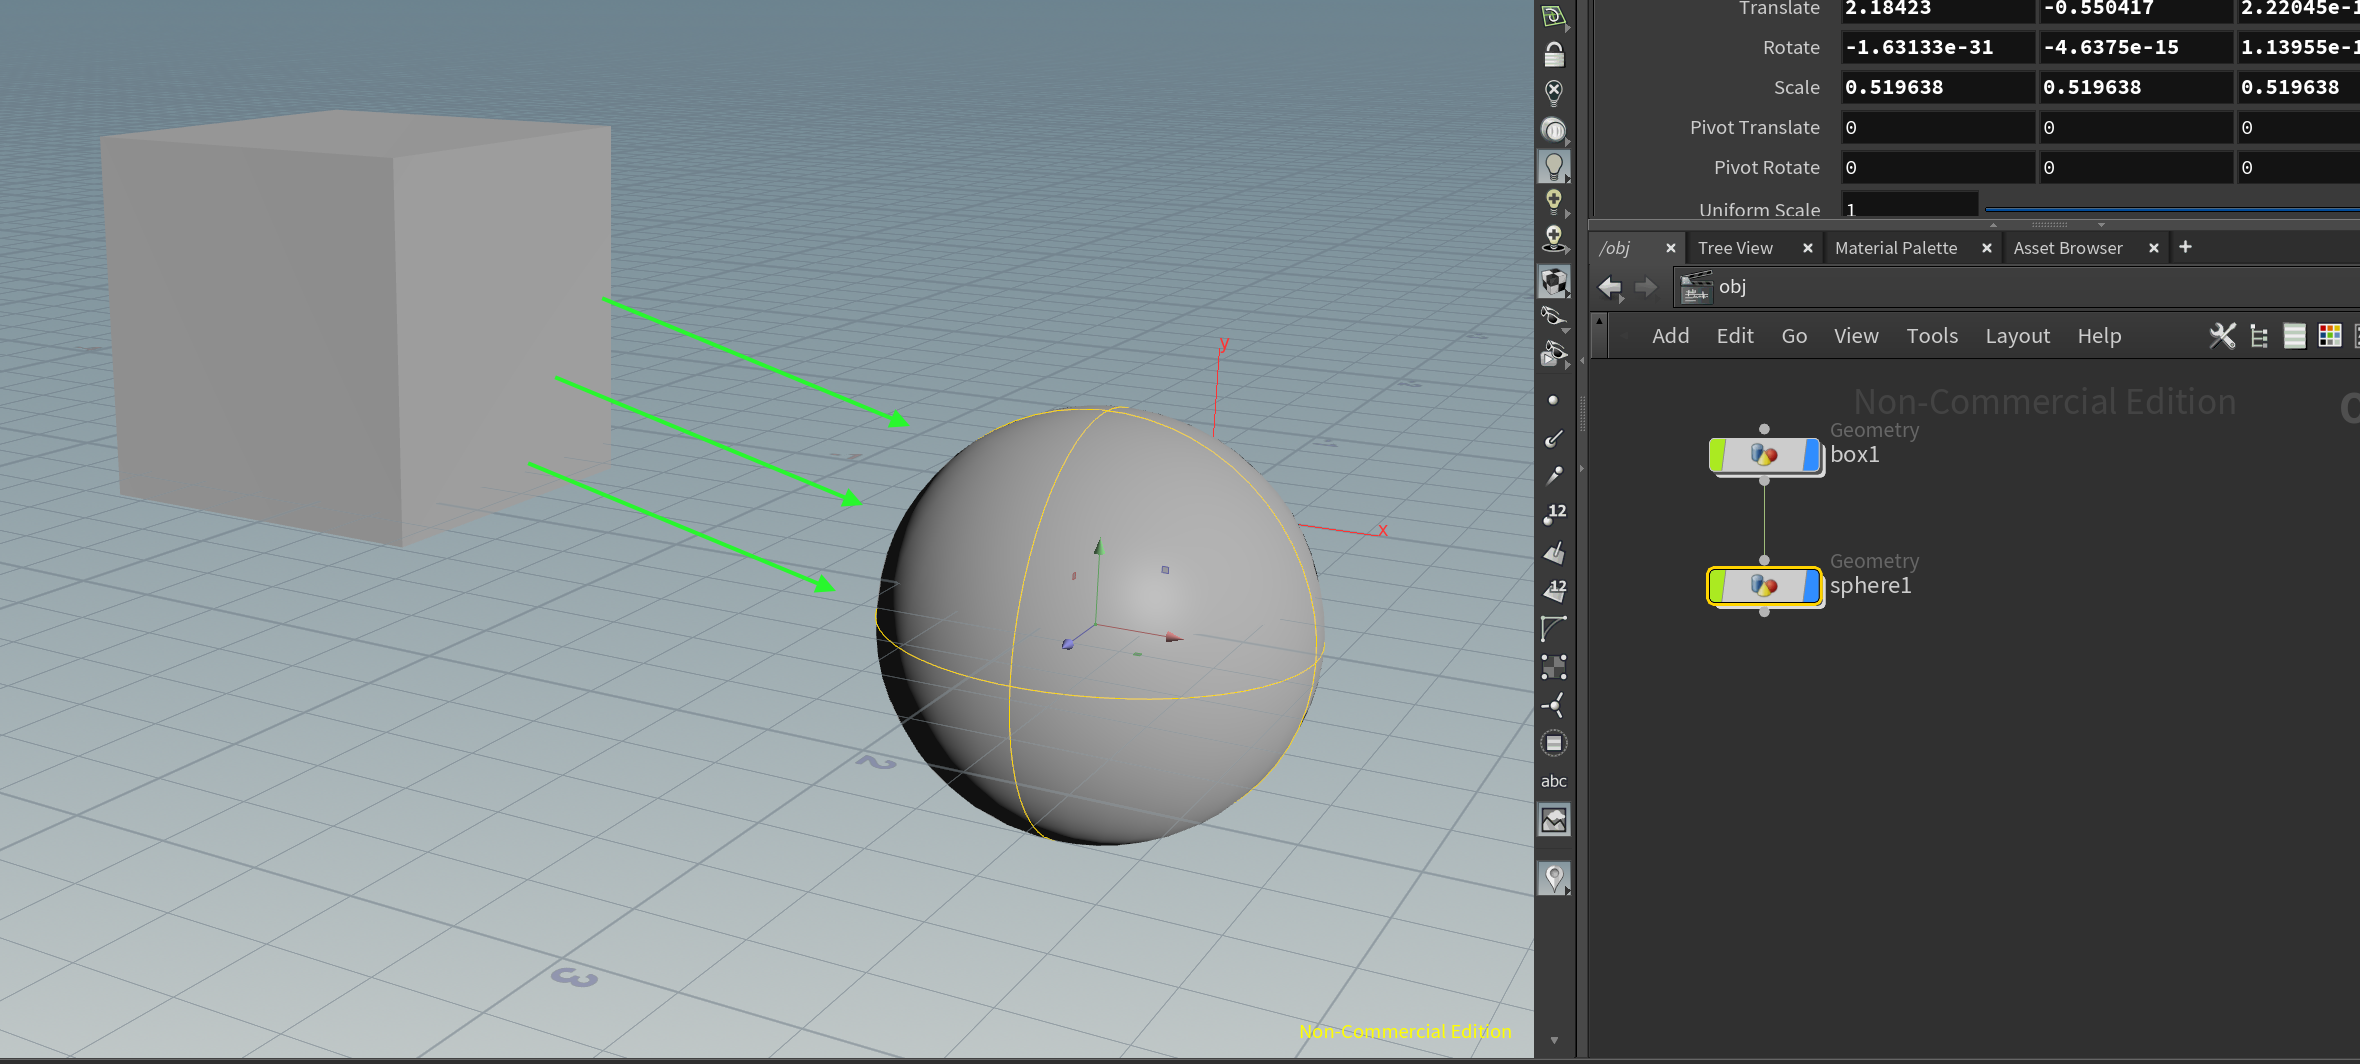
Task: Toggle the sphere1 node blue display flag
Action: coord(1811,586)
